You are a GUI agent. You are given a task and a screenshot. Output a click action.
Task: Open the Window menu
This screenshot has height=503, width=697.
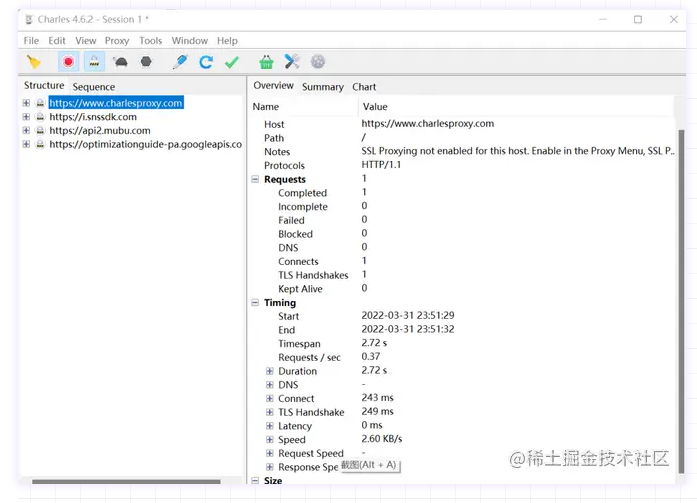coord(190,41)
